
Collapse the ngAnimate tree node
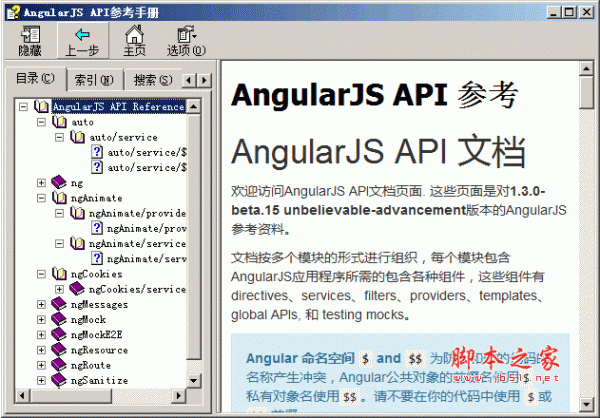point(41,198)
